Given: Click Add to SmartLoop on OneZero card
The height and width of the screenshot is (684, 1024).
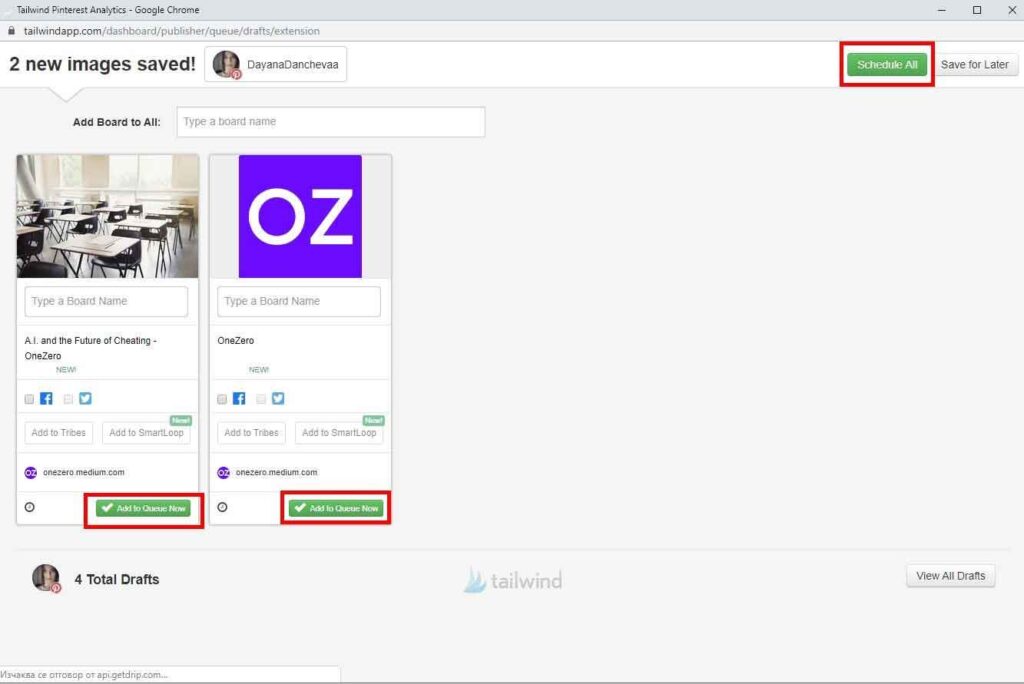Looking at the screenshot, I should pos(339,432).
